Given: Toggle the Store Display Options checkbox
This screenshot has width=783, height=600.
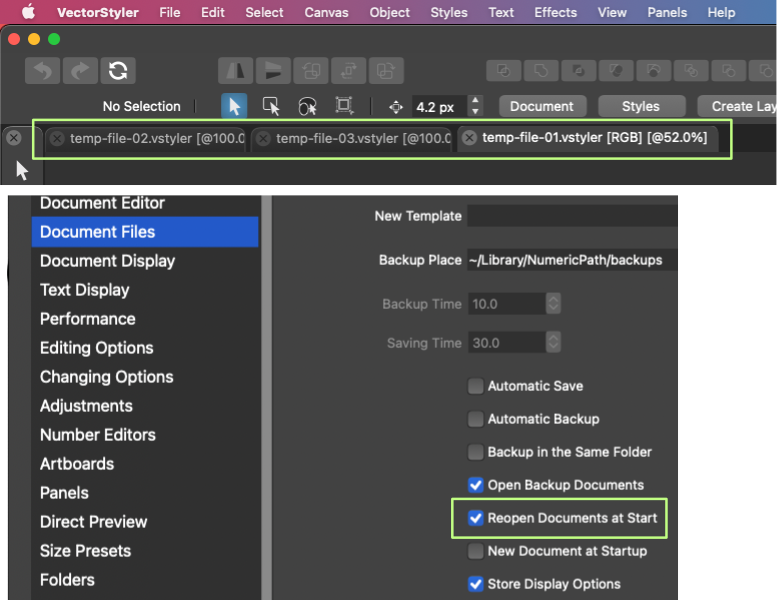Looking at the screenshot, I should click(476, 584).
